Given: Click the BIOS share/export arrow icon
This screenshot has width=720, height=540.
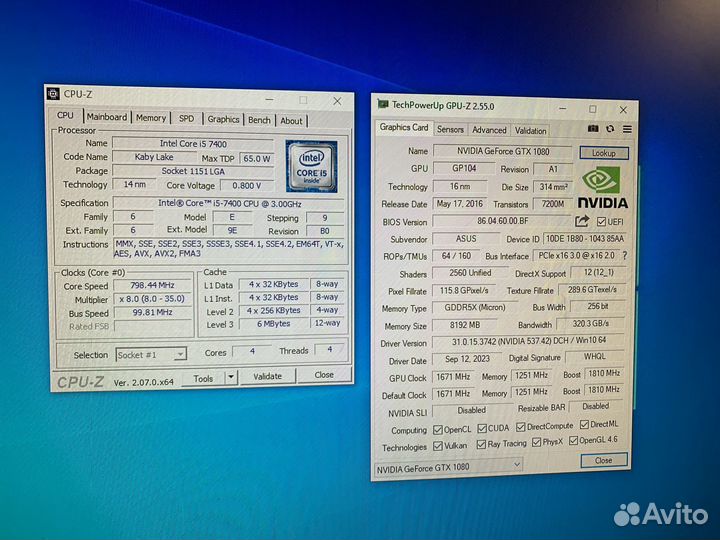Looking at the screenshot, I should tap(582, 221).
